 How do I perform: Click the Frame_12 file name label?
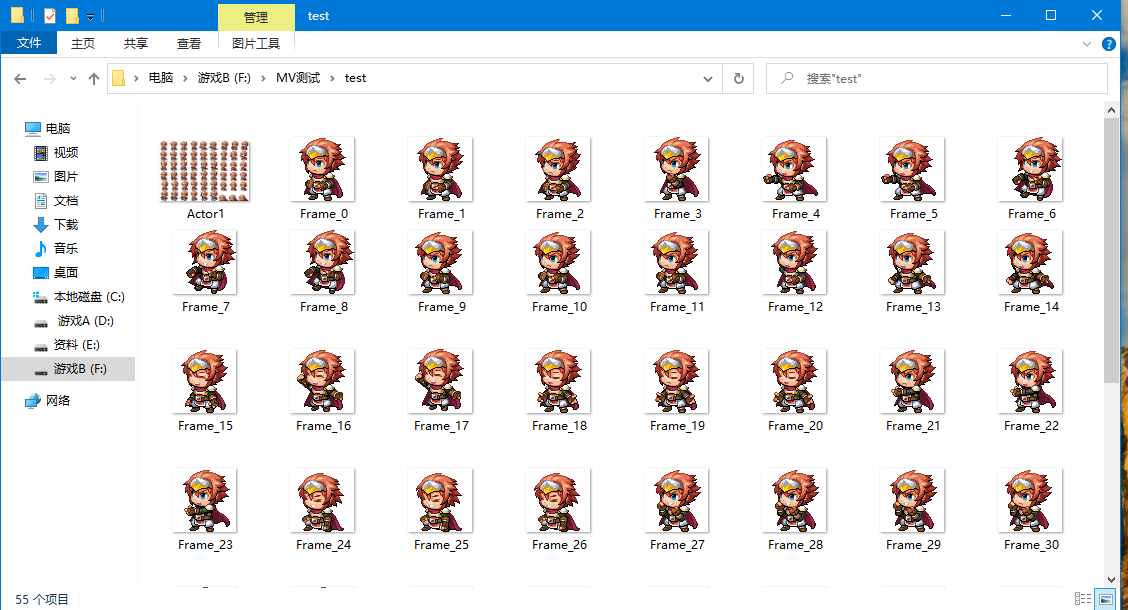click(795, 306)
